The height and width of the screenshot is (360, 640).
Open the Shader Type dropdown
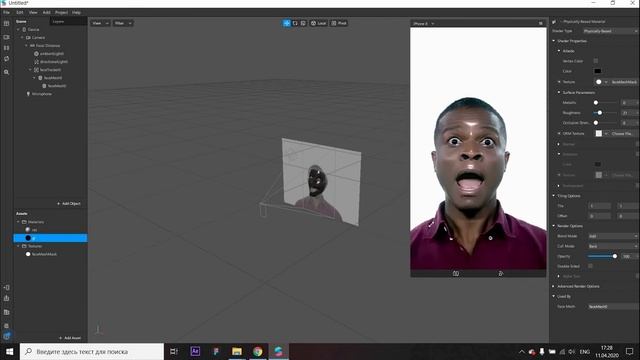(x=610, y=31)
